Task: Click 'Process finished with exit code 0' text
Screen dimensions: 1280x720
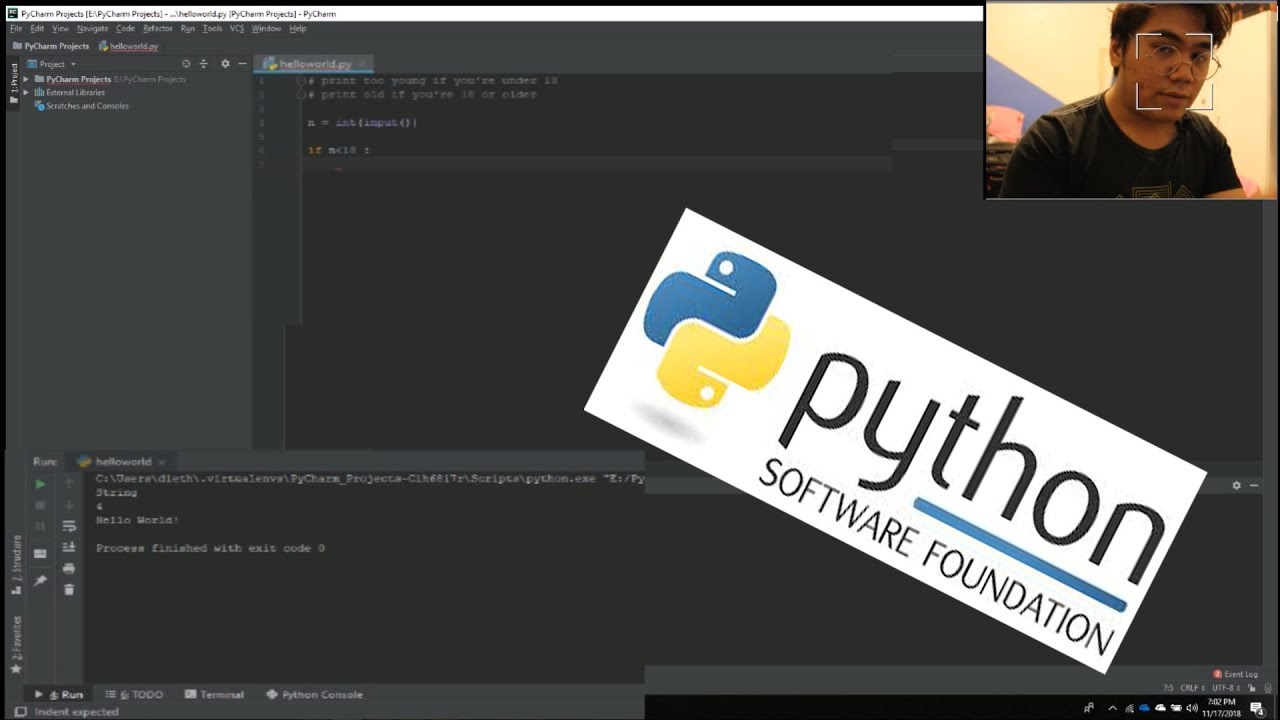Action: pos(210,548)
